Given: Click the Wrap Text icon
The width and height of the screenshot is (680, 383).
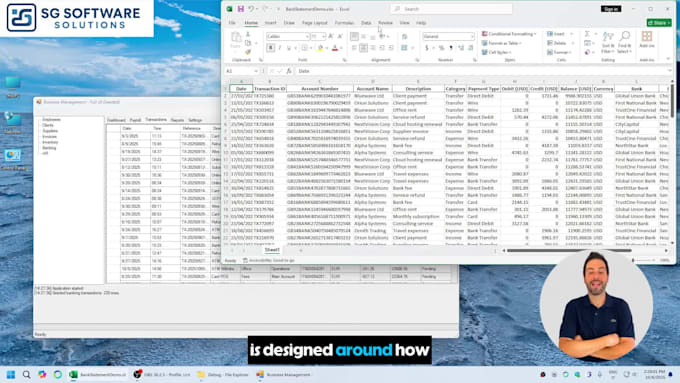Looking at the screenshot, I should [x=404, y=36].
